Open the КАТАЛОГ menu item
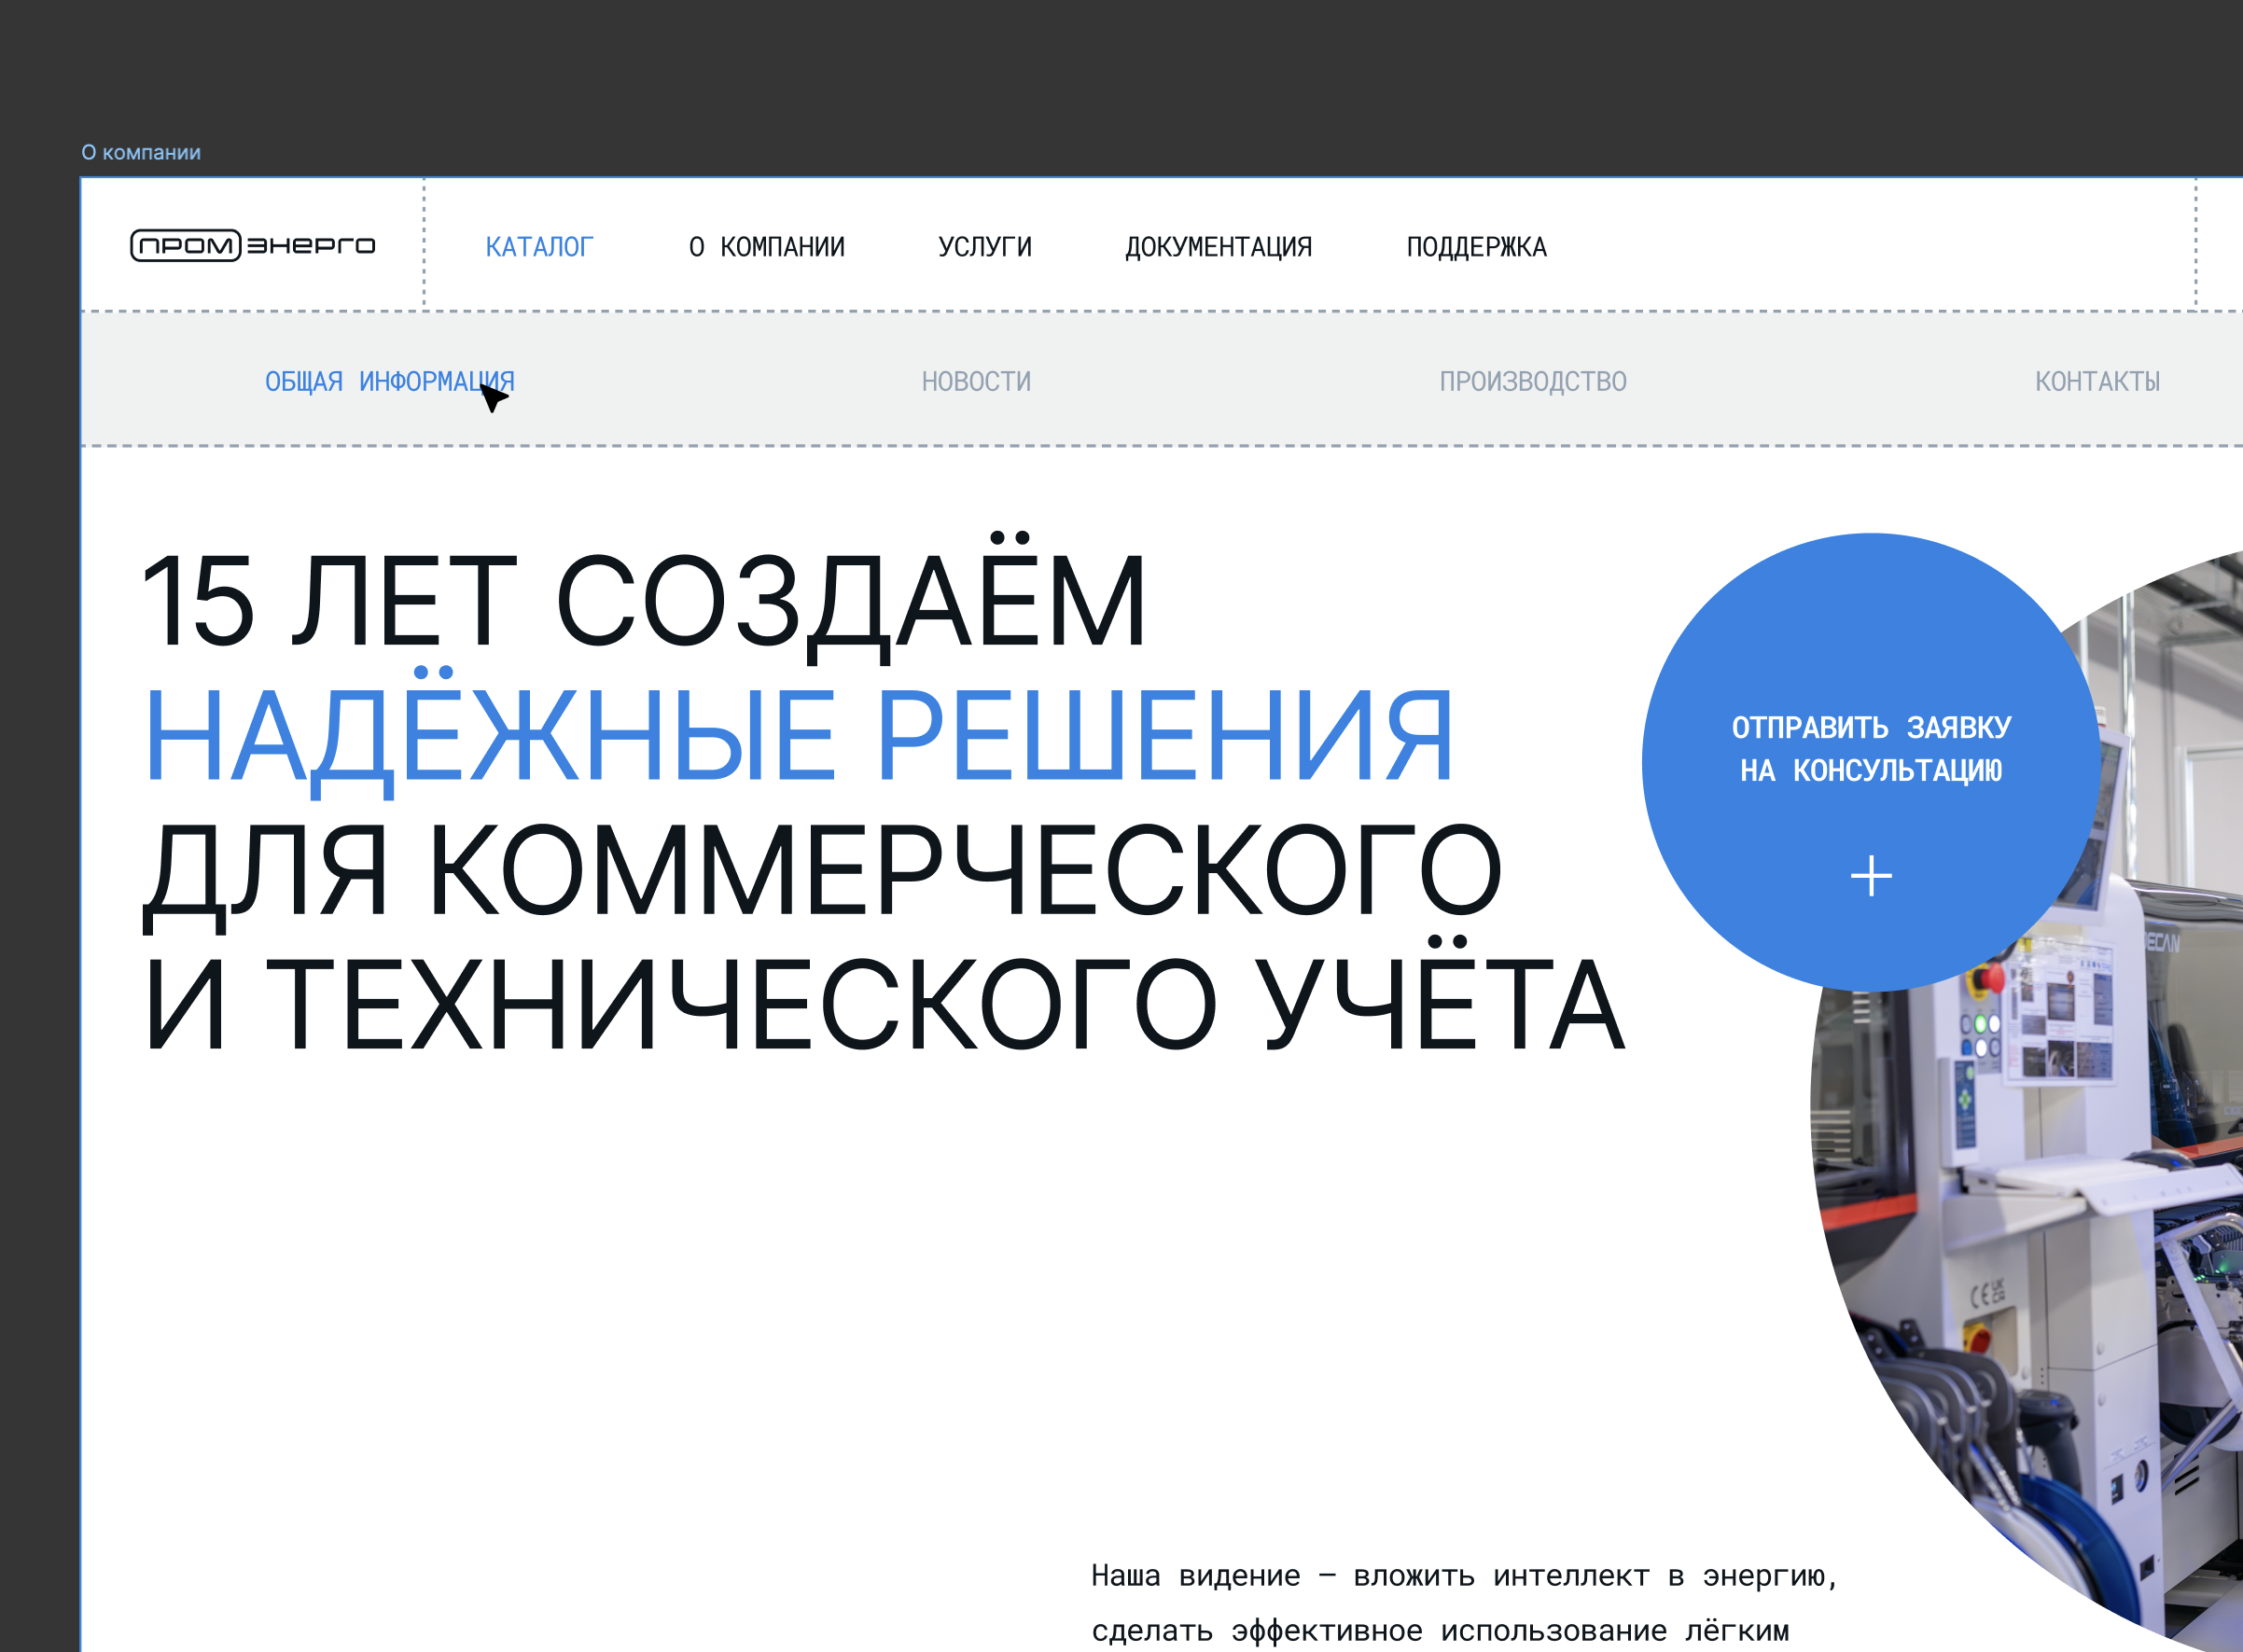The height and width of the screenshot is (1652, 2243). coord(539,247)
